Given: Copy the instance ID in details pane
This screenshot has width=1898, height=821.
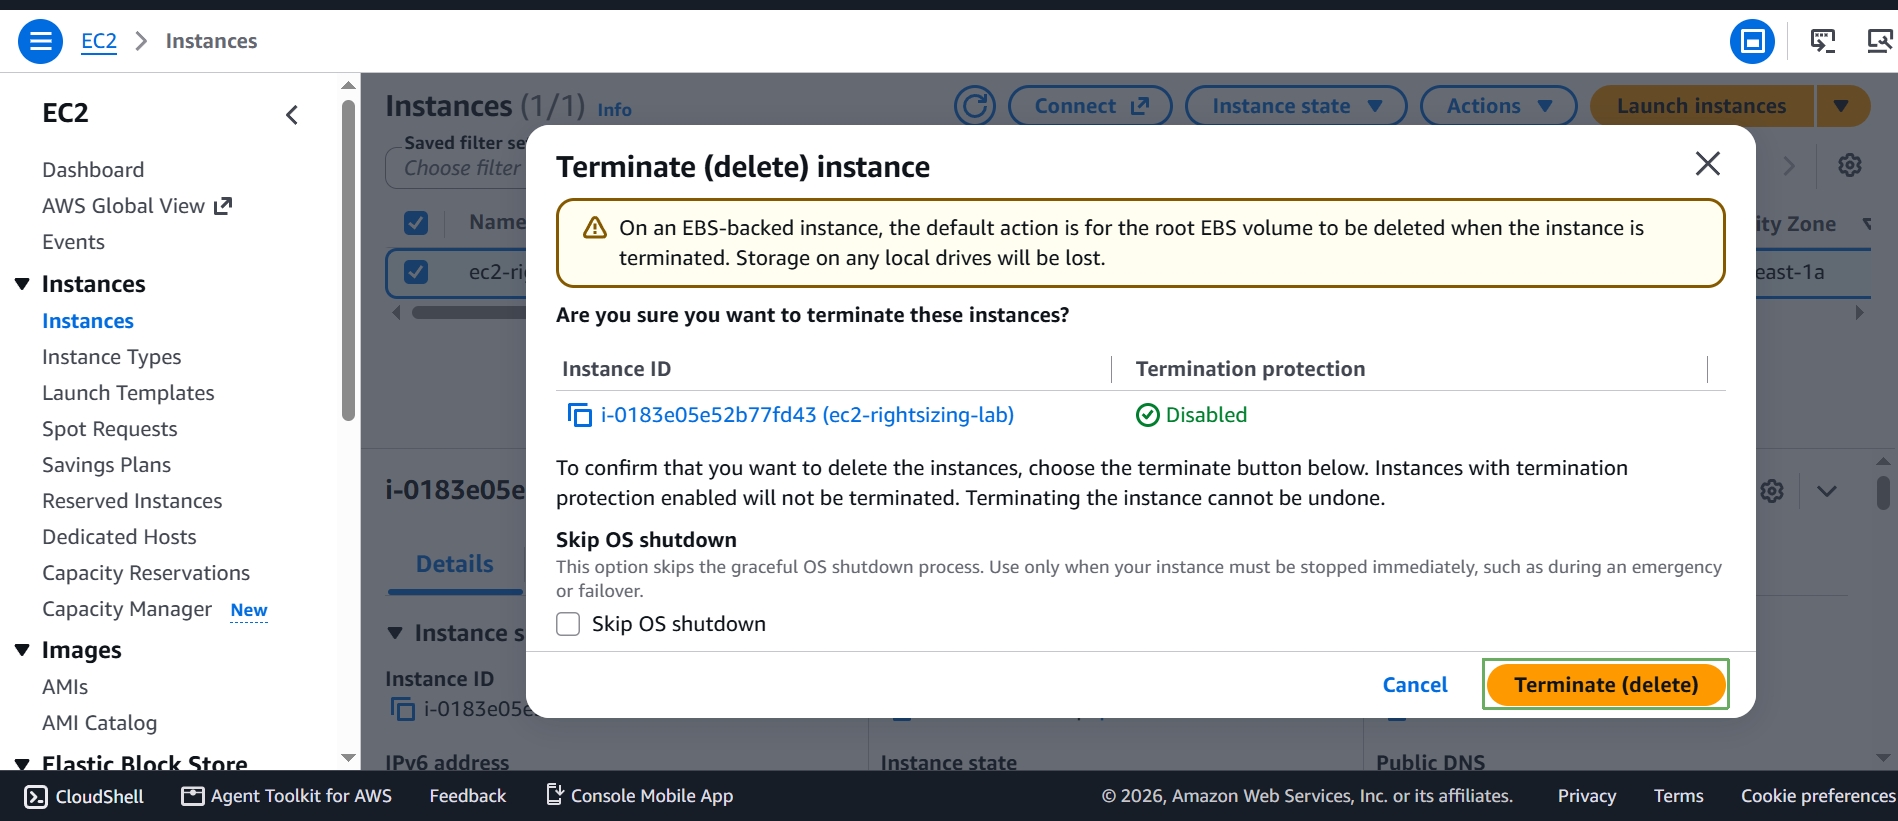Looking at the screenshot, I should [402, 709].
